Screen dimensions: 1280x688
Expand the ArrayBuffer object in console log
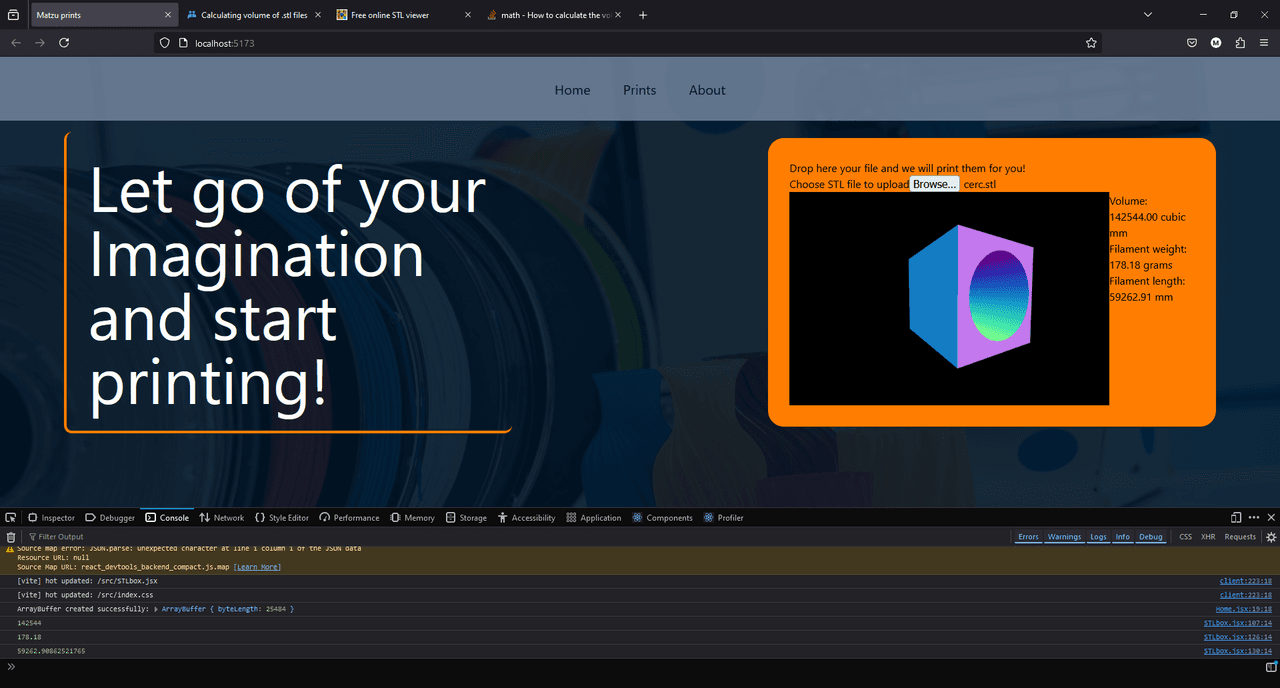click(156, 609)
